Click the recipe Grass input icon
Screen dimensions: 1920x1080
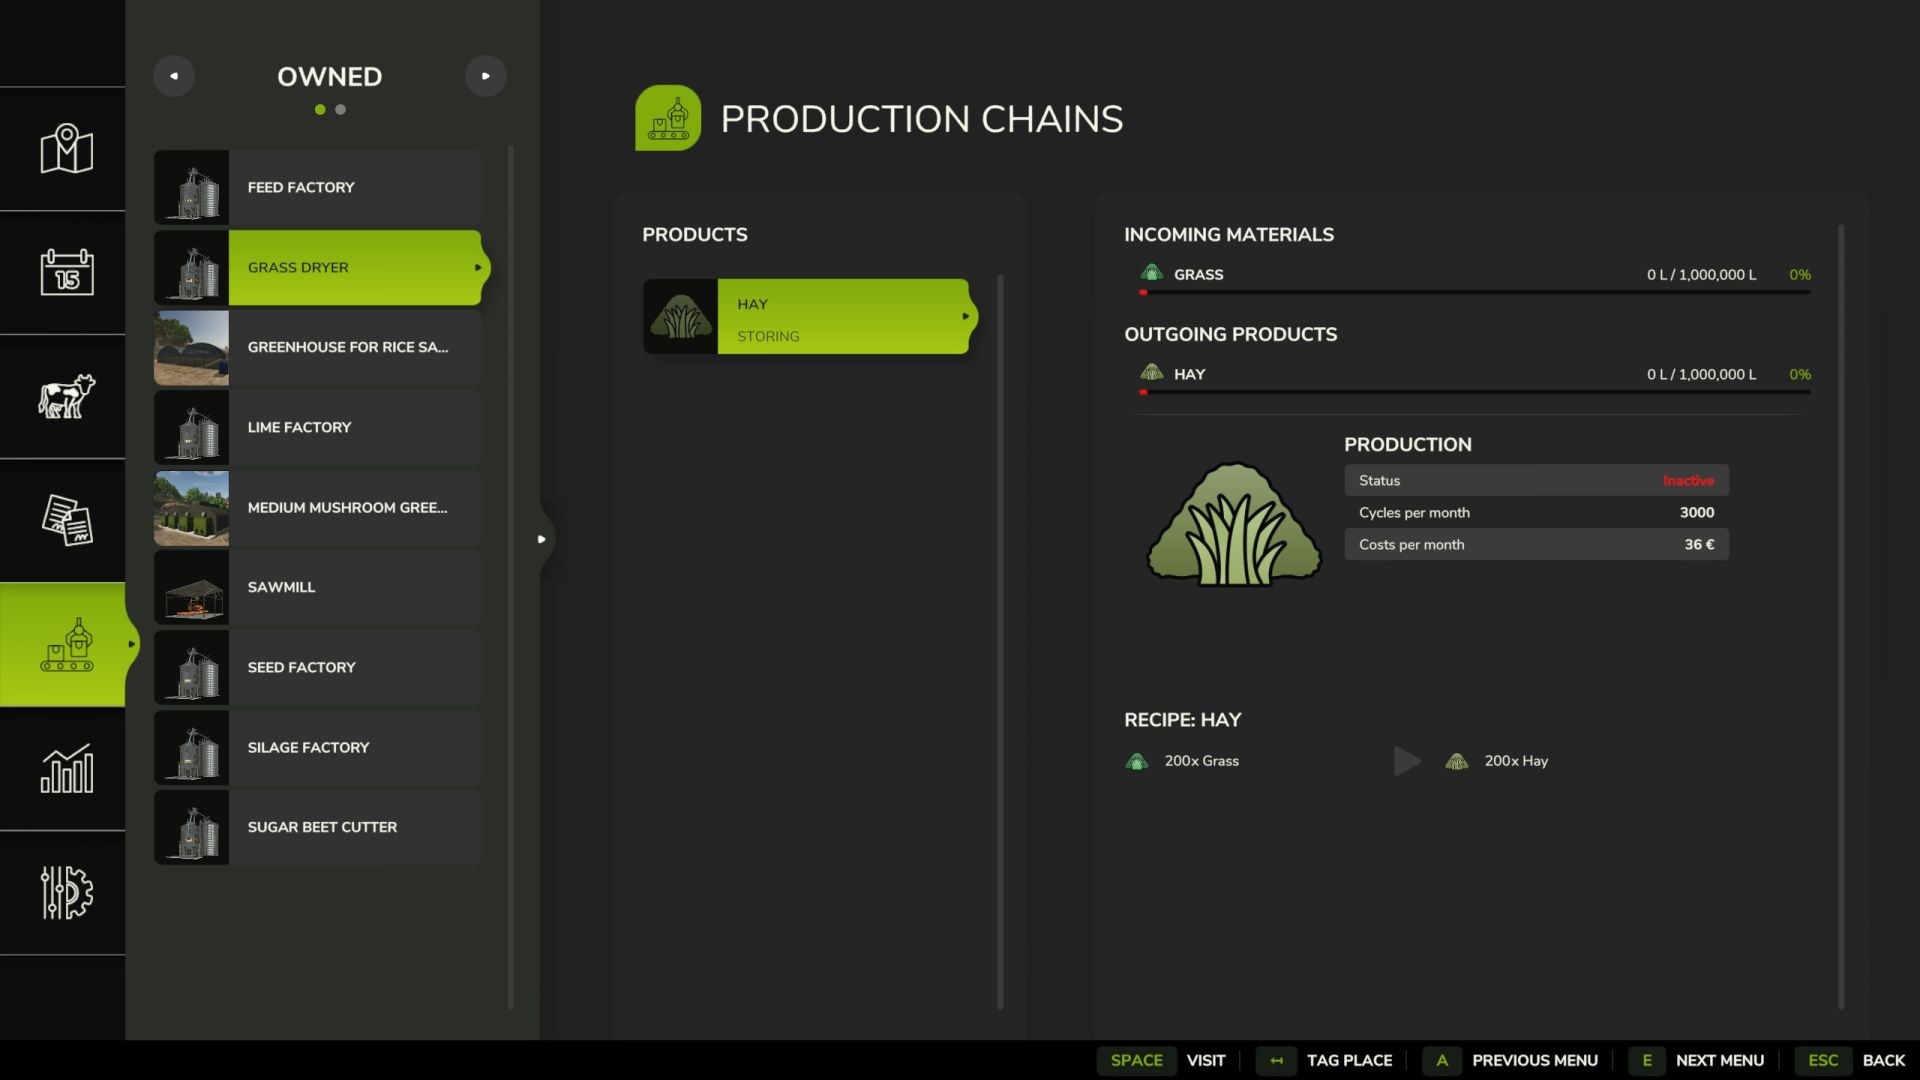pyautogui.click(x=1137, y=761)
